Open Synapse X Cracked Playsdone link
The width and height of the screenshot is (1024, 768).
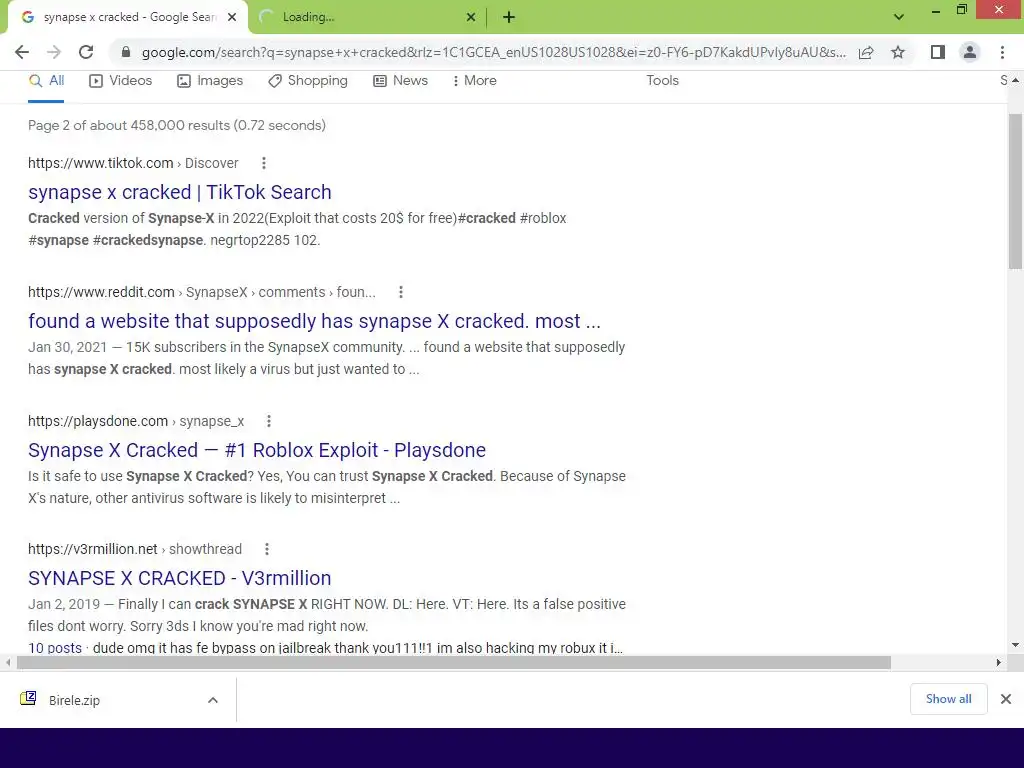click(257, 450)
